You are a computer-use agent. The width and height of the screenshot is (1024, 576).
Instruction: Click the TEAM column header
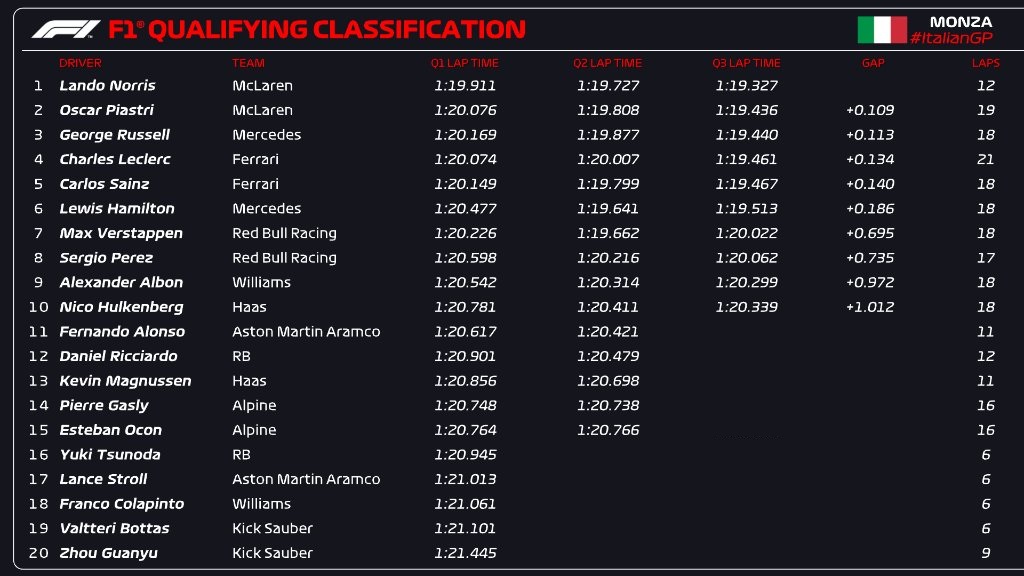click(248, 63)
